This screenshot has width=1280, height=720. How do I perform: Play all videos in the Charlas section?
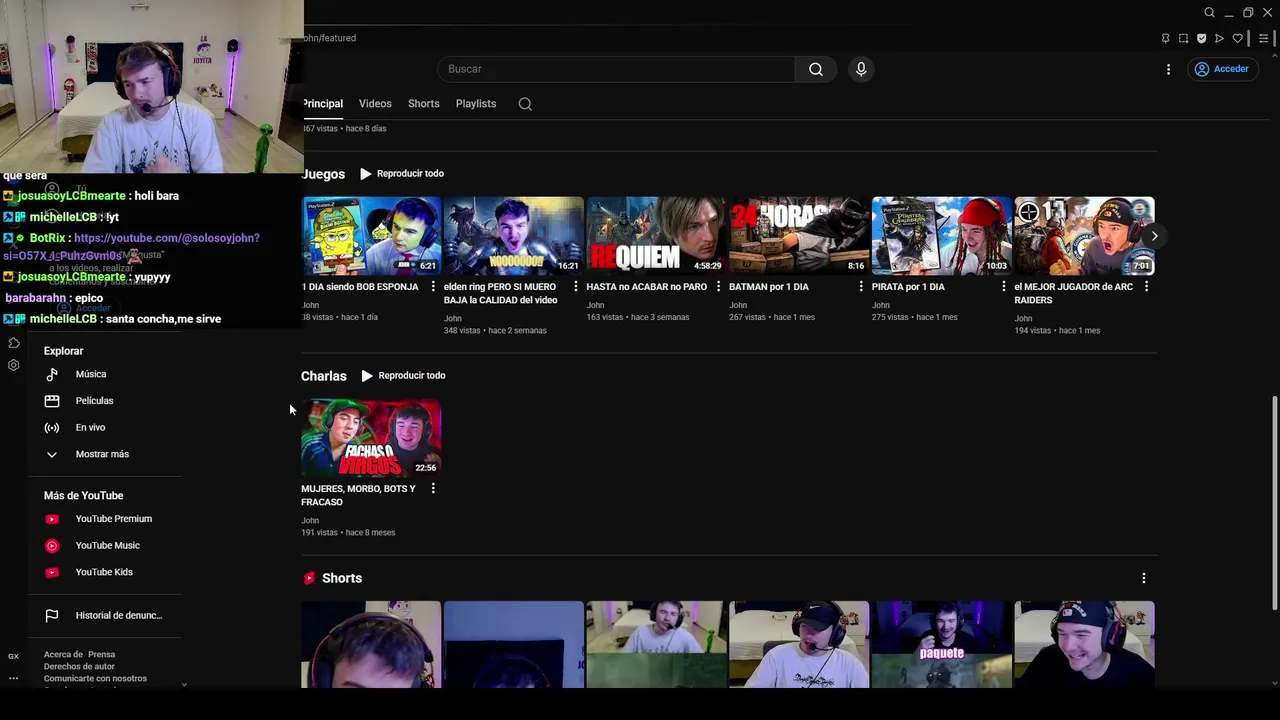tap(403, 376)
